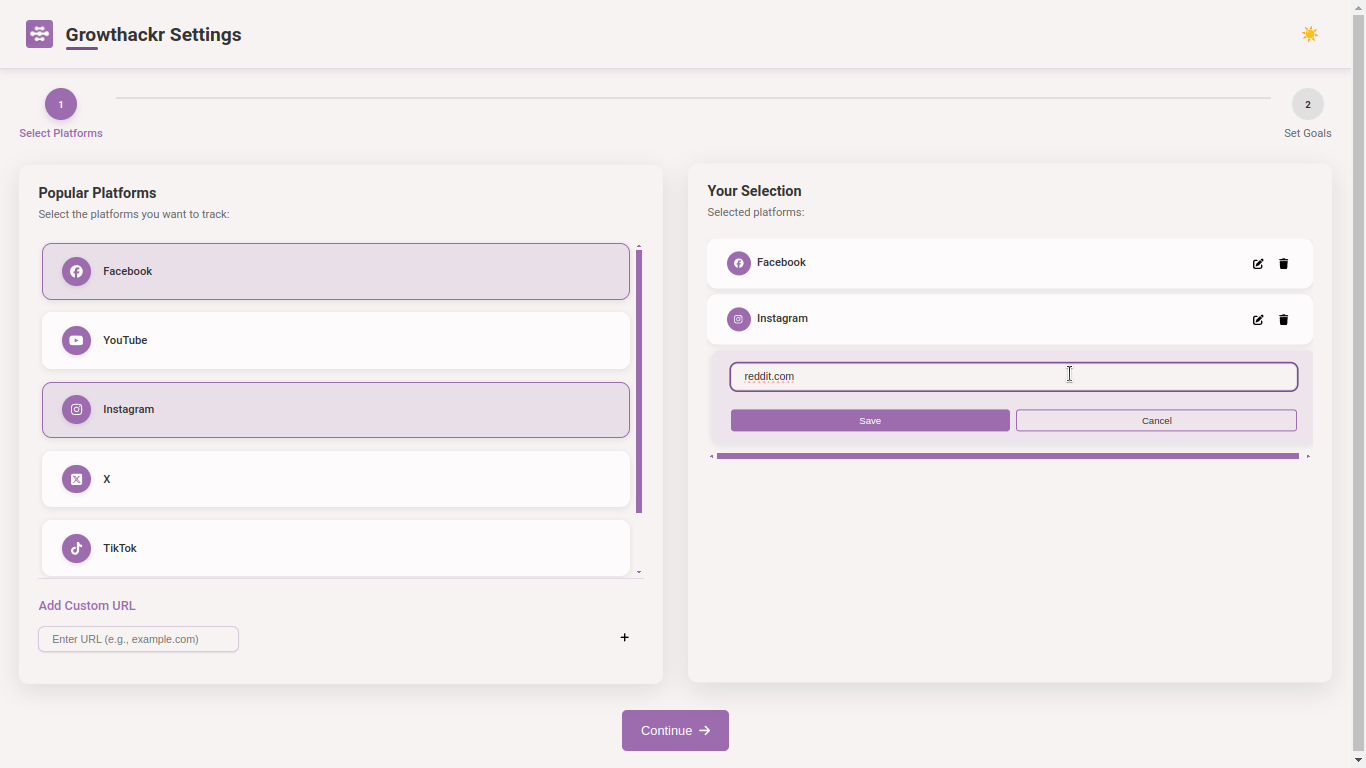Select the Select Platforms step indicator
1366x768 pixels.
[x=60, y=104]
